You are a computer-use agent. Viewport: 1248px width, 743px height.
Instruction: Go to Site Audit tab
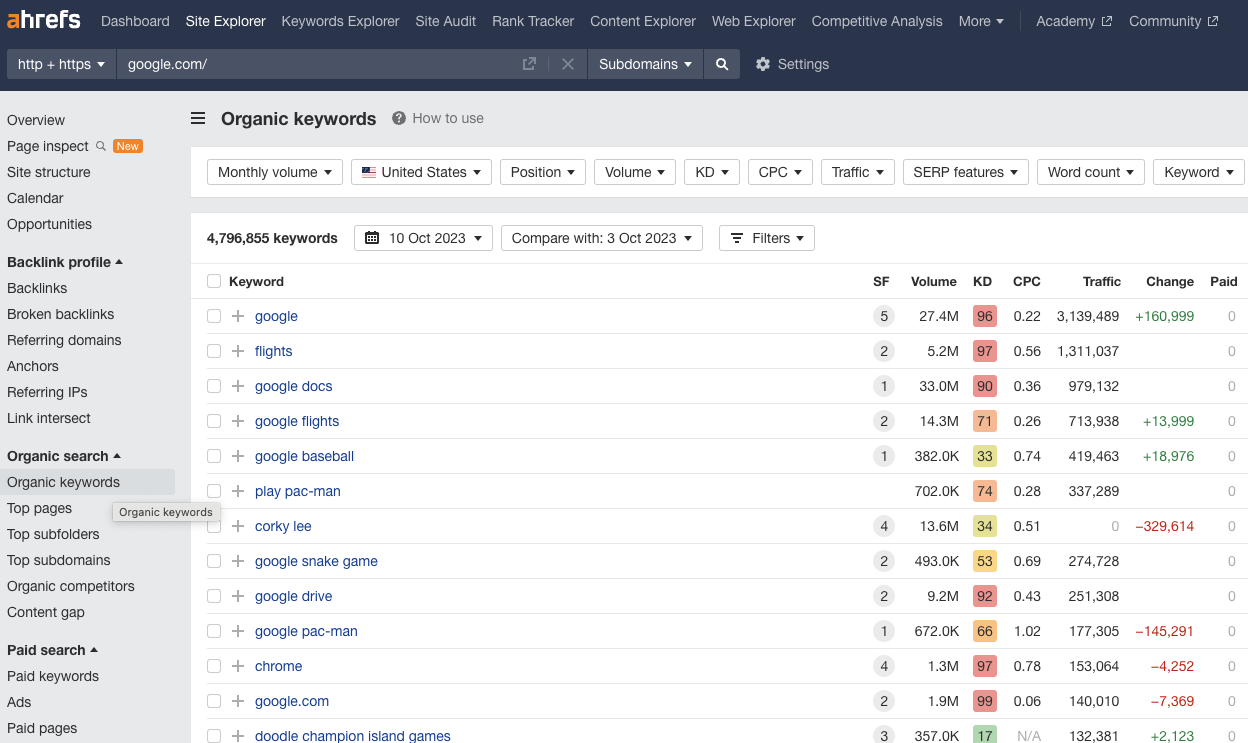446,21
